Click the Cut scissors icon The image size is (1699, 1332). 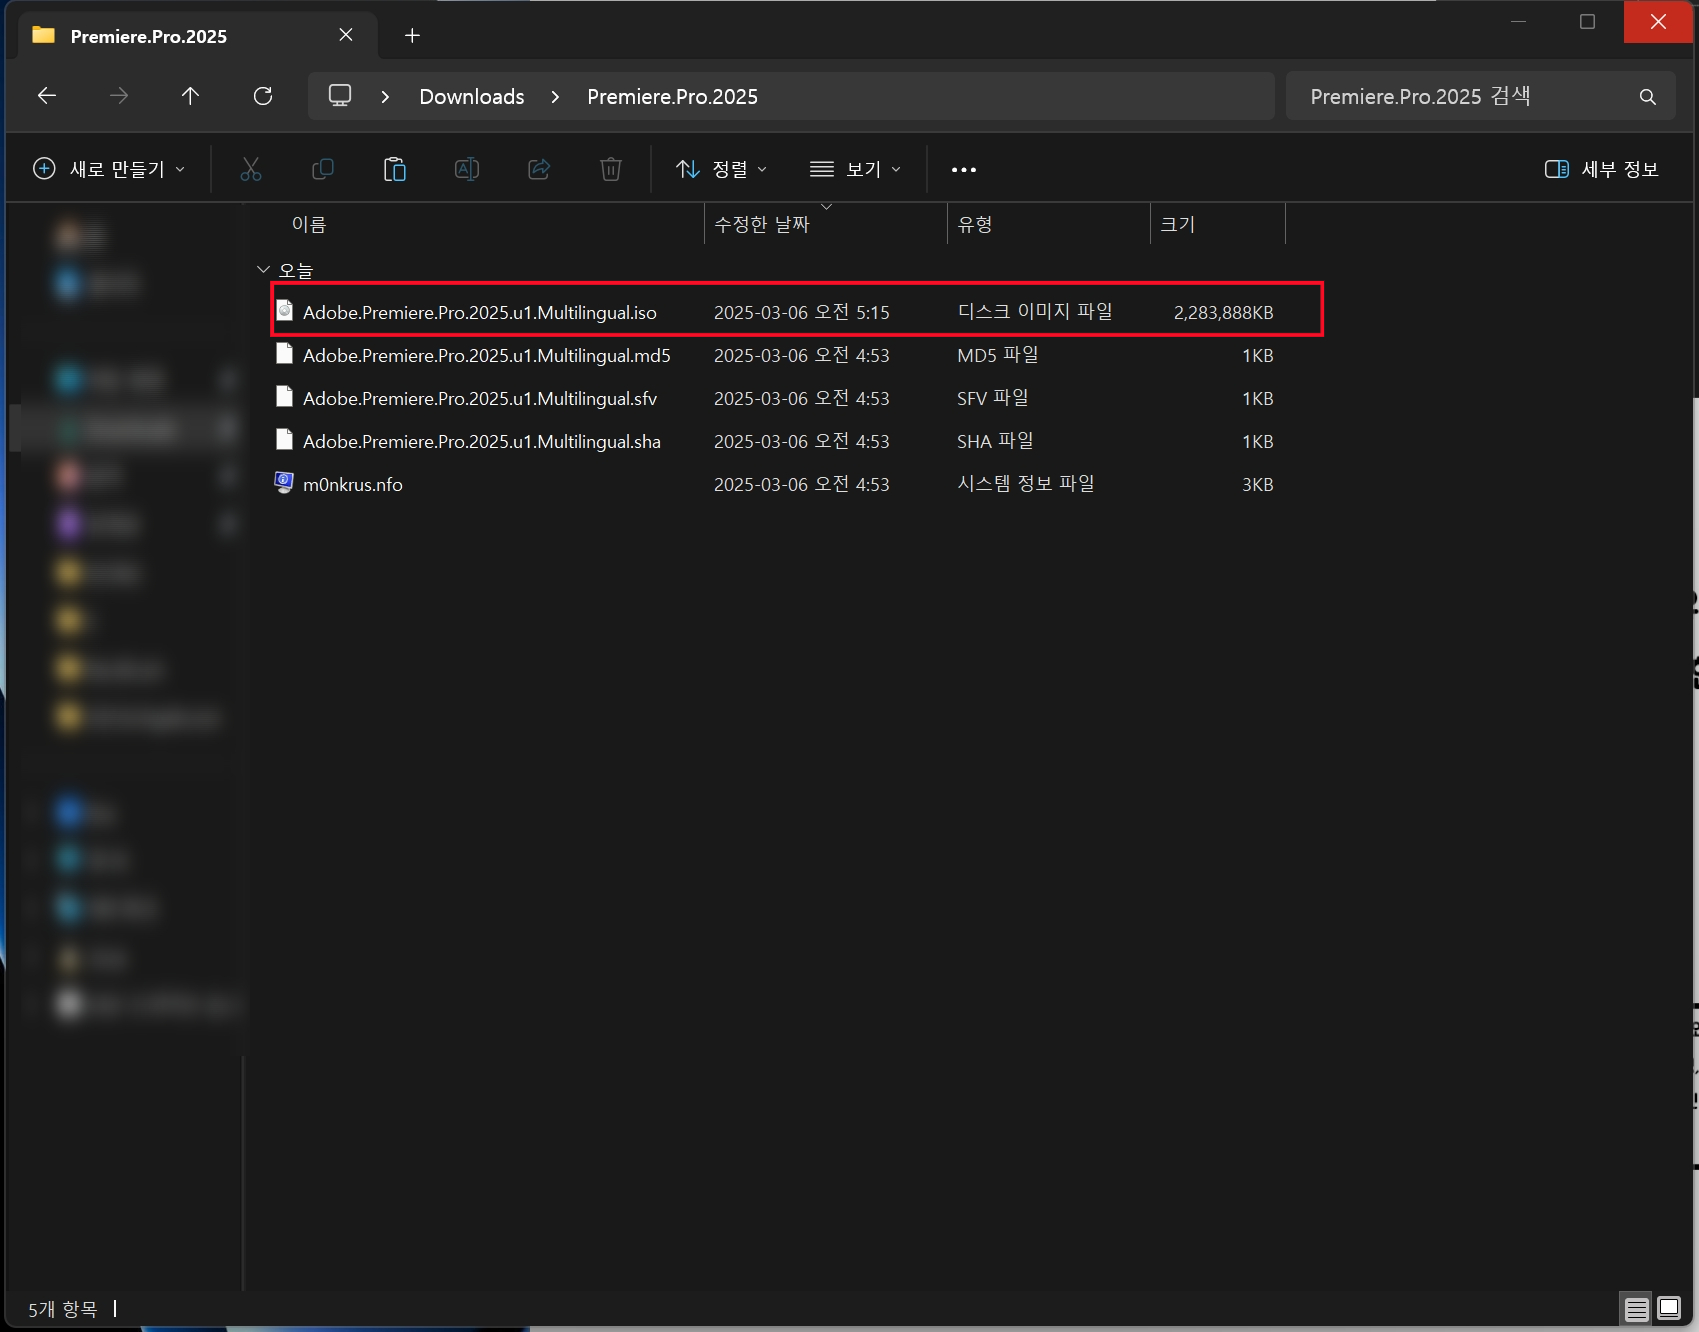tap(251, 169)
